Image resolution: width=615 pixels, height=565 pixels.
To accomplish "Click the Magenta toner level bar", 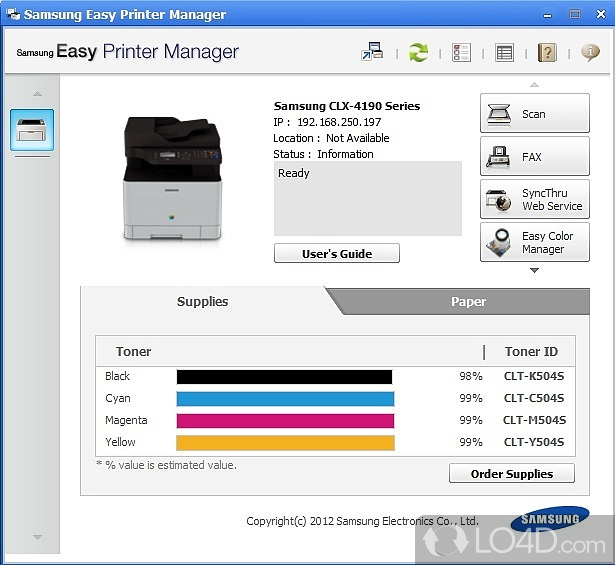I will pyautogui.click(x=285, y=421).
